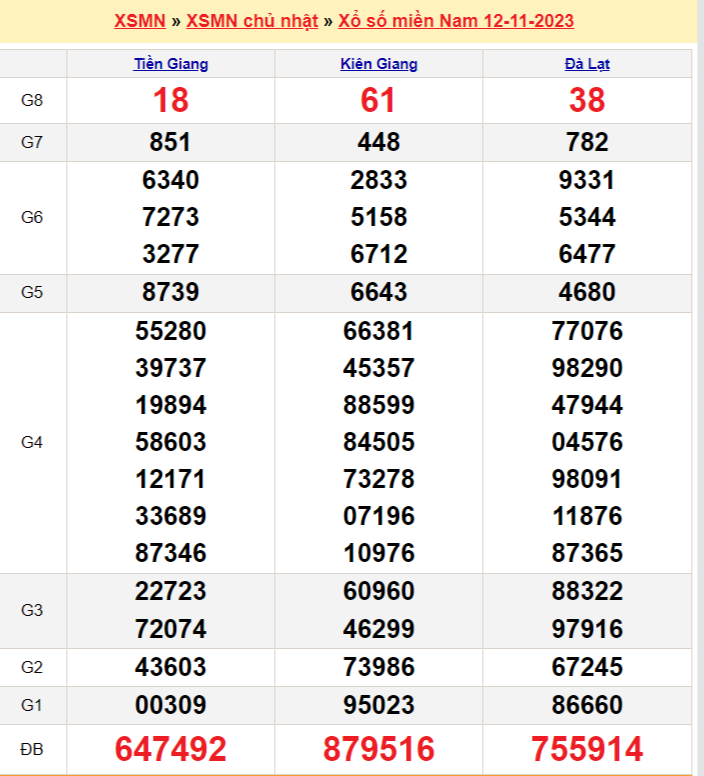Select Đà Lạt G8 number 38
Image resolution: width=704 pixels, height=776 pixels.
[587, 100]
